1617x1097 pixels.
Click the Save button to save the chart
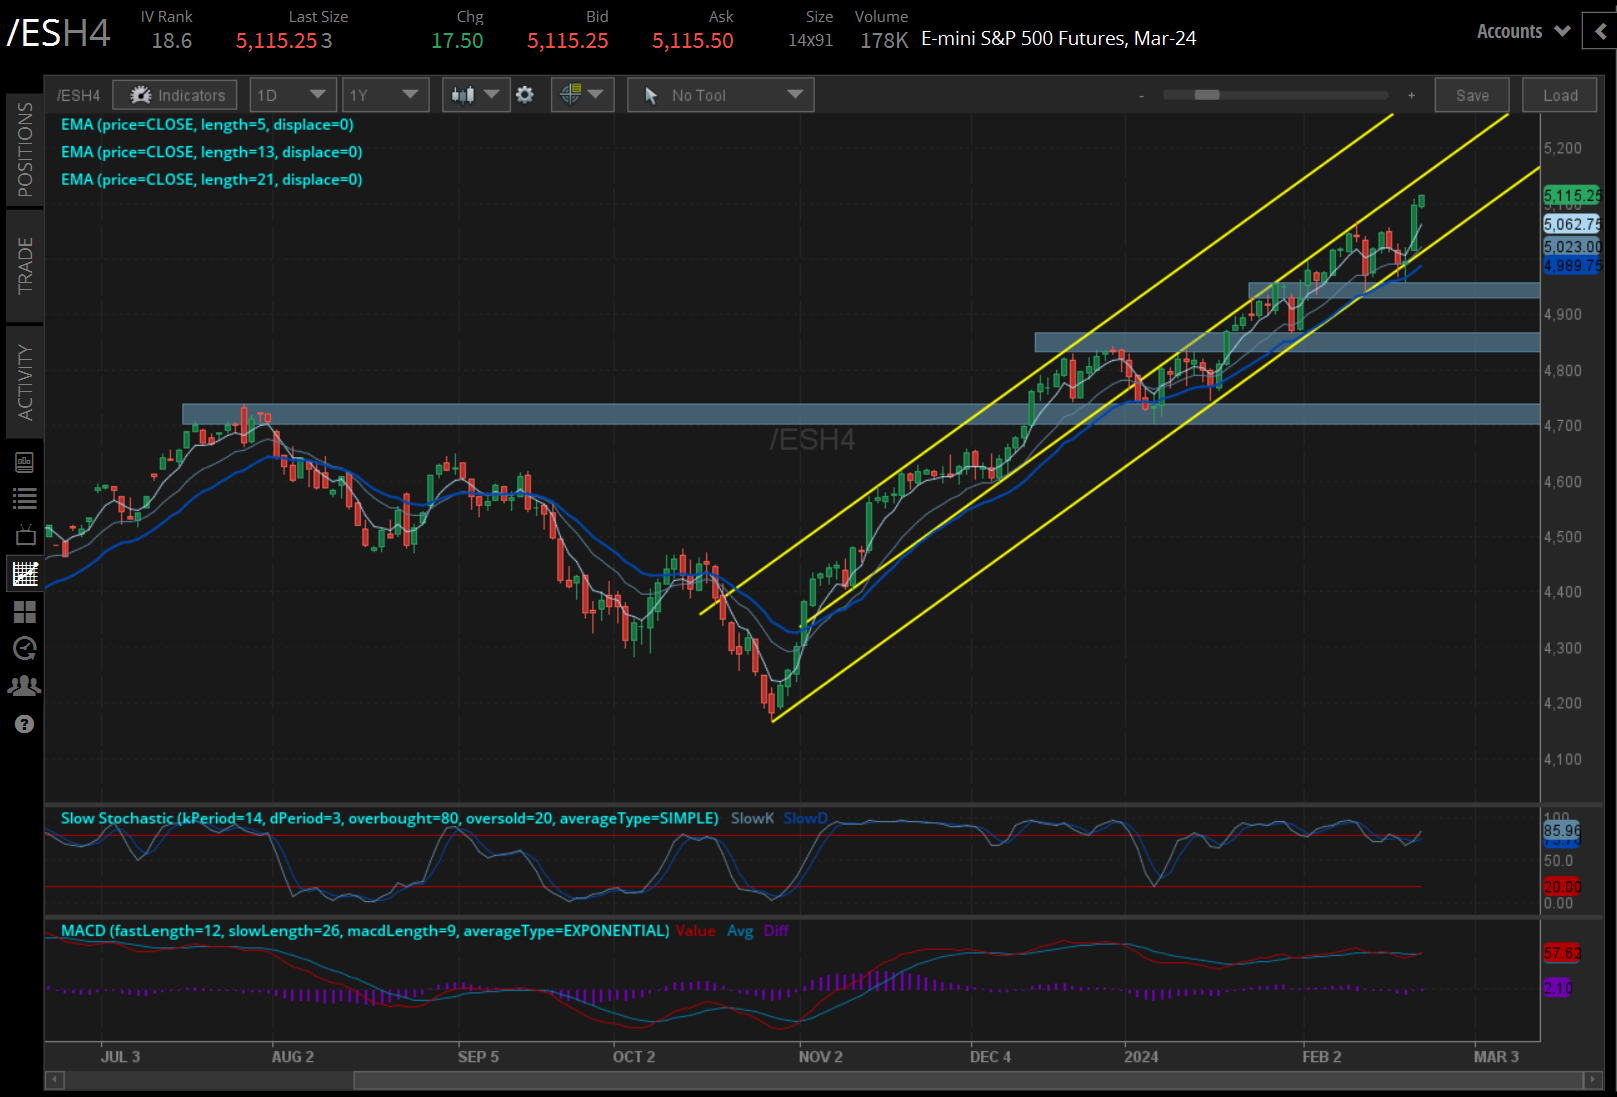click(x=1471, y=94)
